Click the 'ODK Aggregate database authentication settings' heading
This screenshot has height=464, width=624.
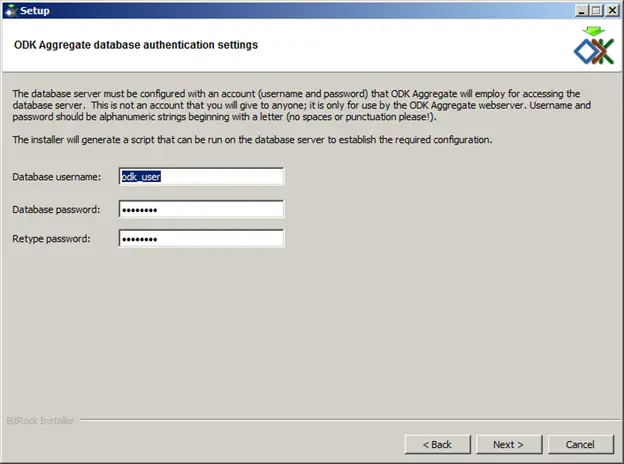136,45
